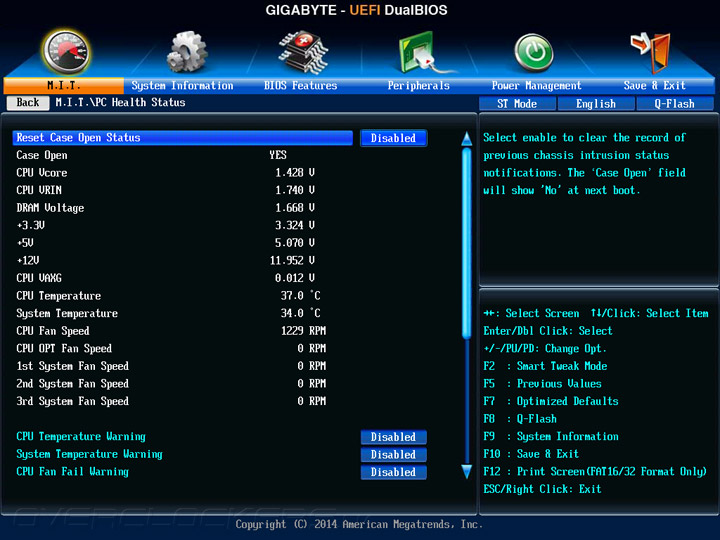Click the 2nd System Fan Speed row
The image size is (720, 540).
point(171,383)
